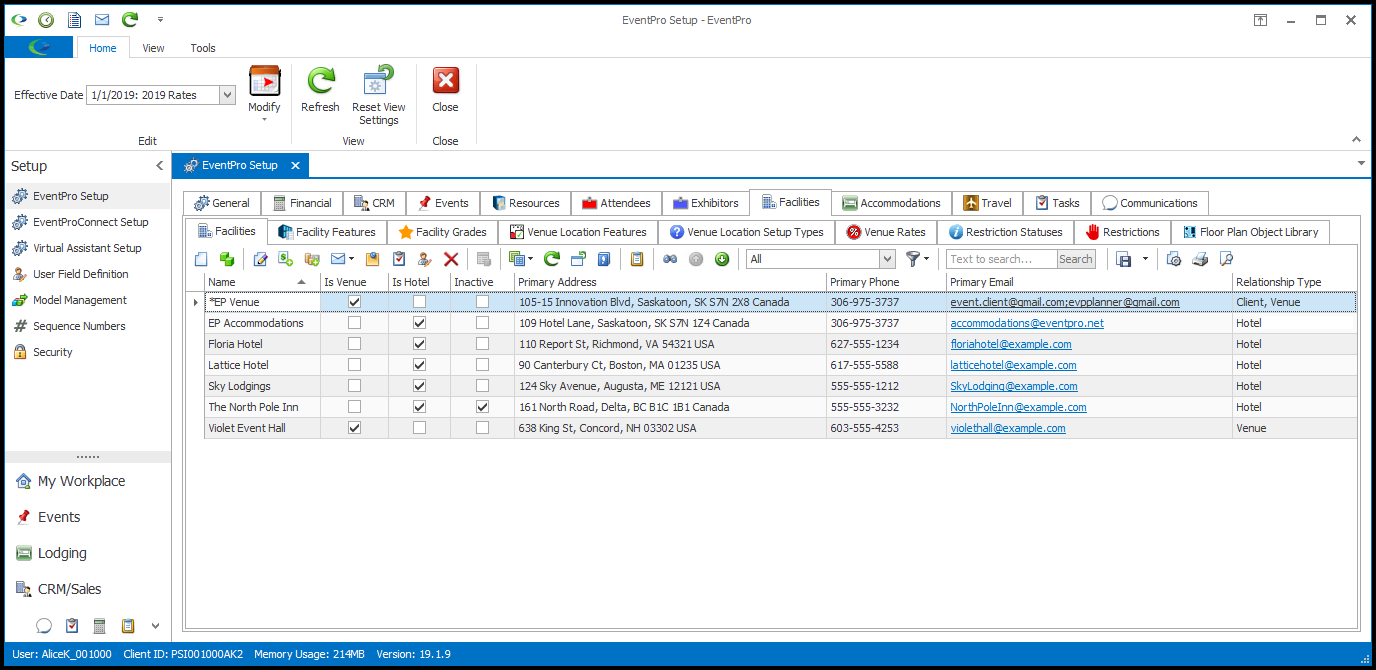
Task: Open the save layout dropdown arrow
Action: point(1145,259)
